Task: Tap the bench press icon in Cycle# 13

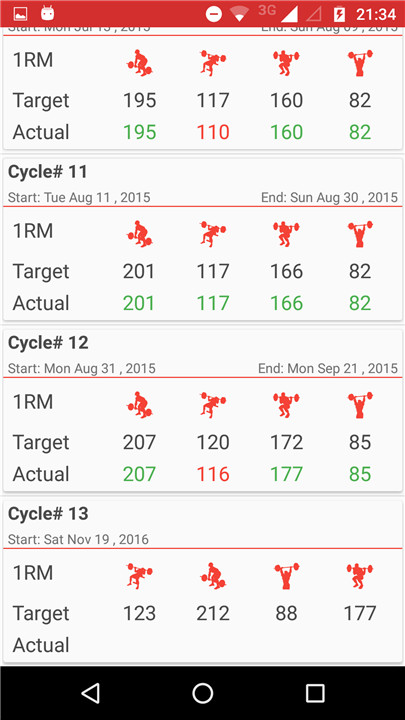Action: click(x=140, y=576)
